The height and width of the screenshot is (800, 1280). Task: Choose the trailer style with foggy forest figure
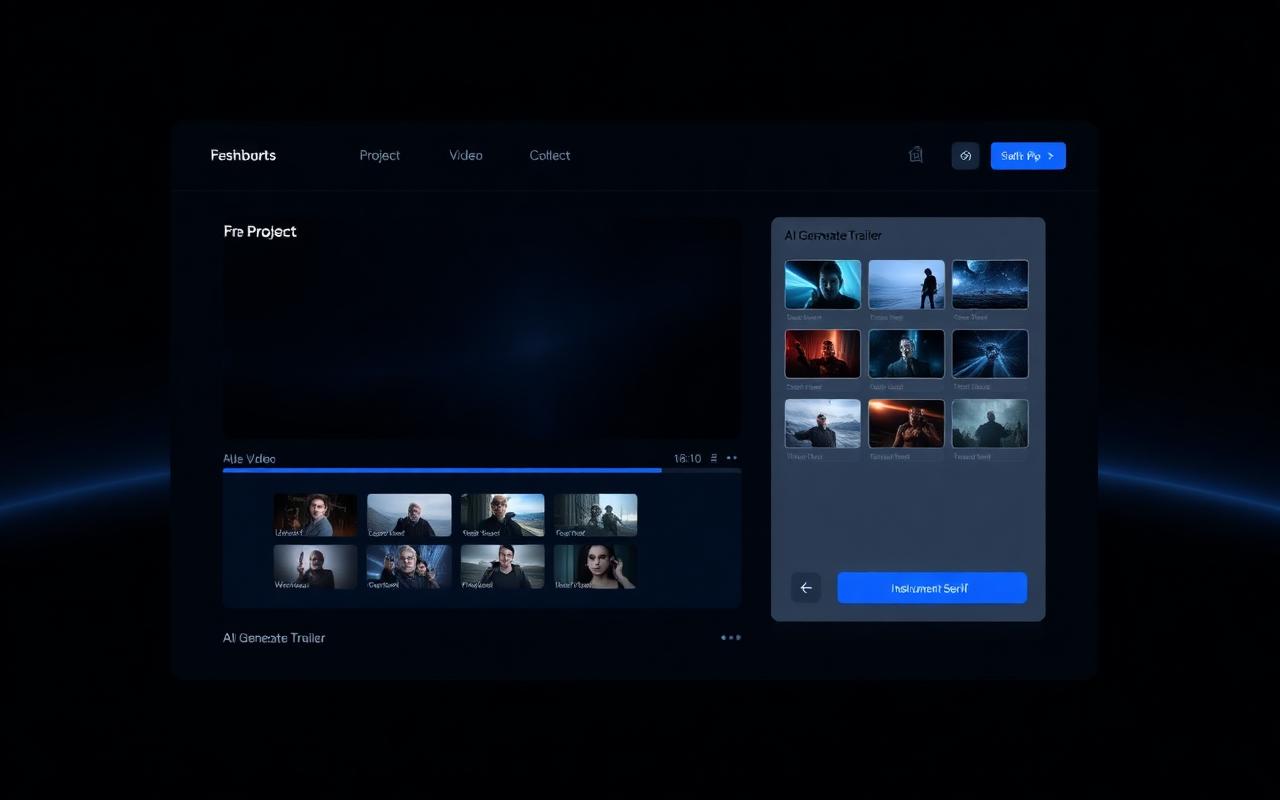tap(990, 424)
